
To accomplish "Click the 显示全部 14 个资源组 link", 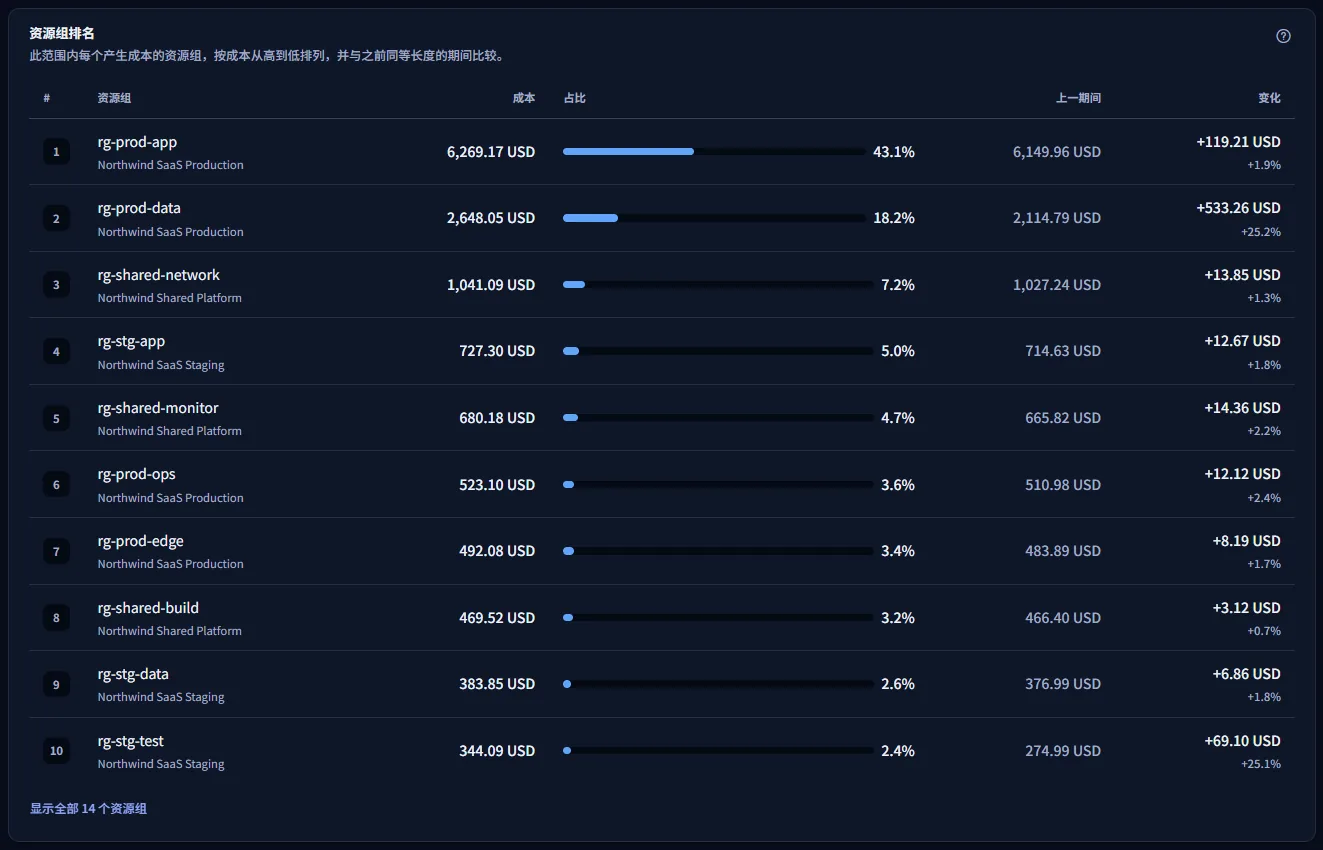I will pos(88,808).
